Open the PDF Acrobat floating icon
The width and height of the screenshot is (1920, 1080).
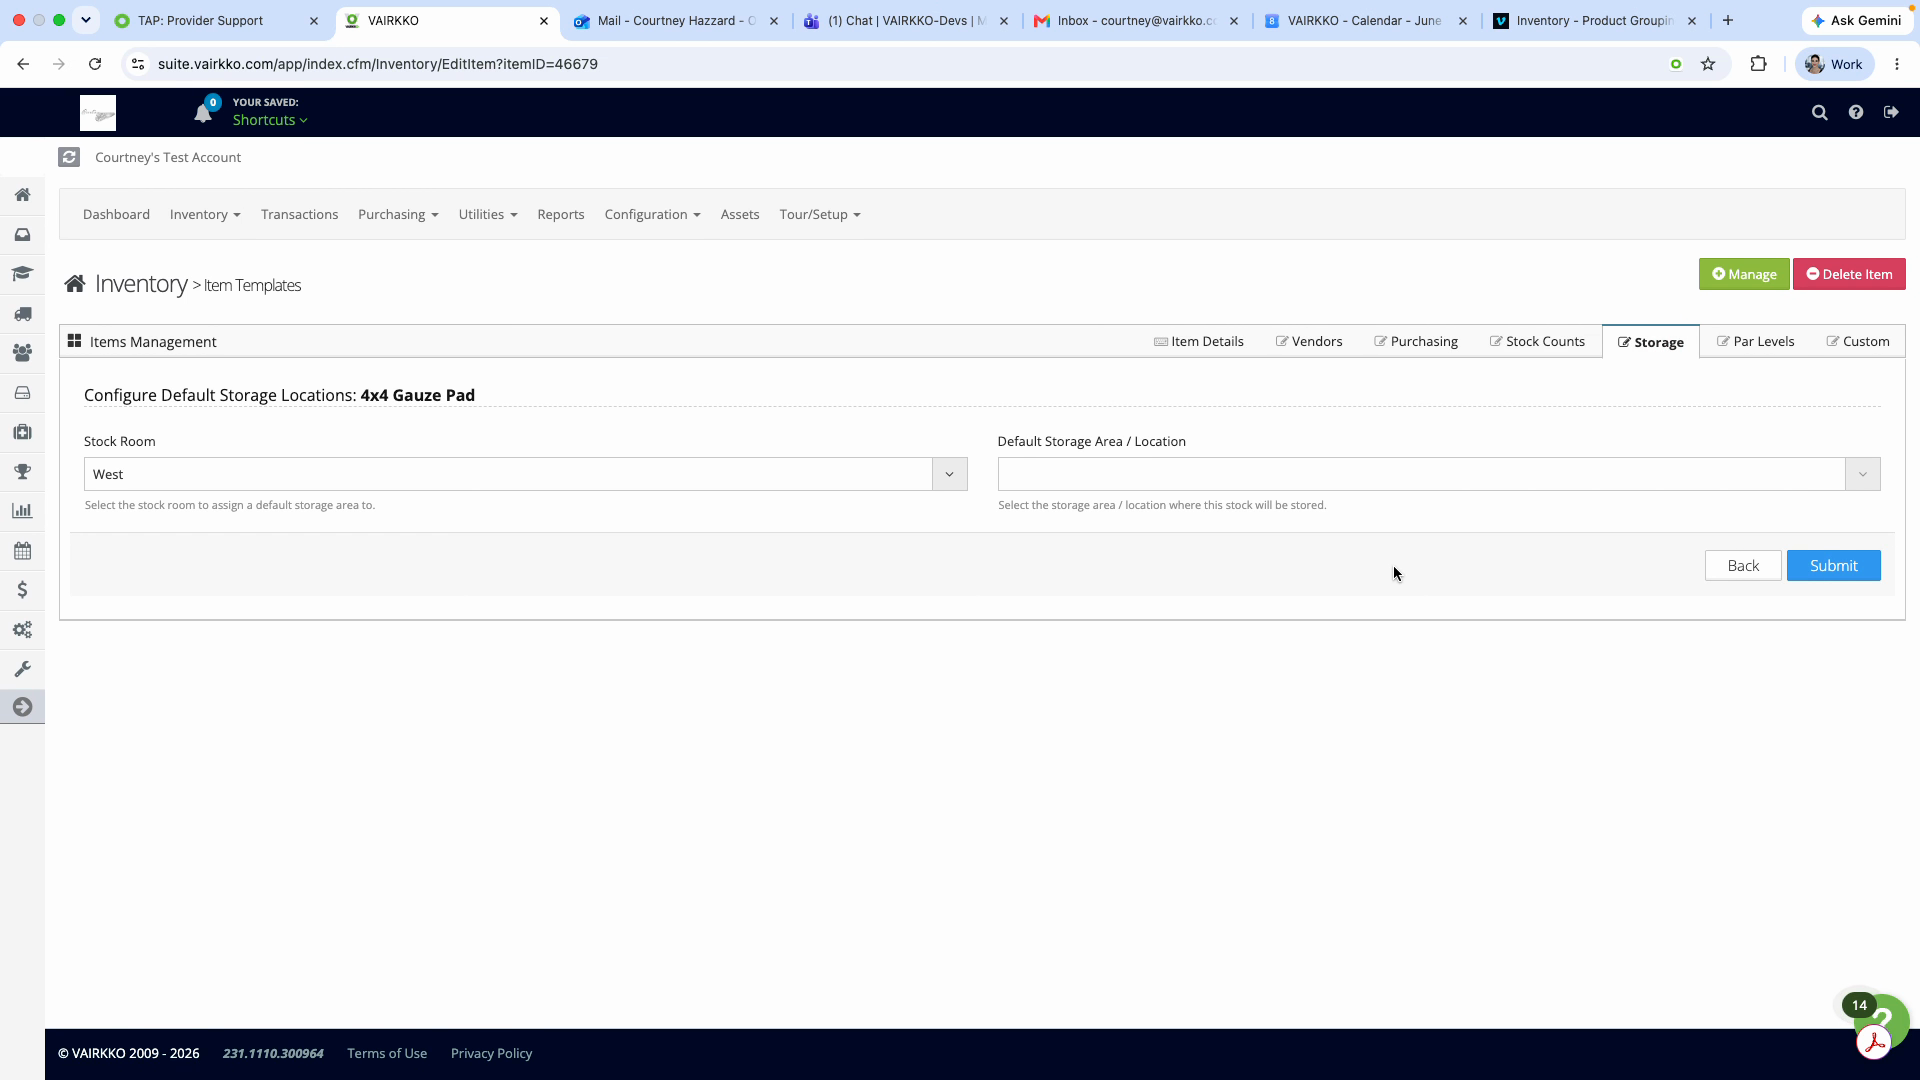(x=1873, y=1042)
